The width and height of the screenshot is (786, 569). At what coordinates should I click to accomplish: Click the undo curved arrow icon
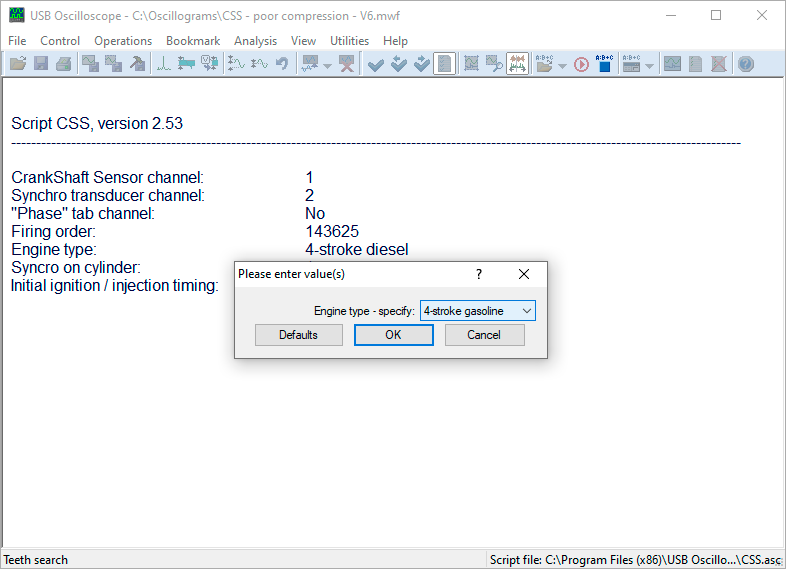(x=282, y=64)
